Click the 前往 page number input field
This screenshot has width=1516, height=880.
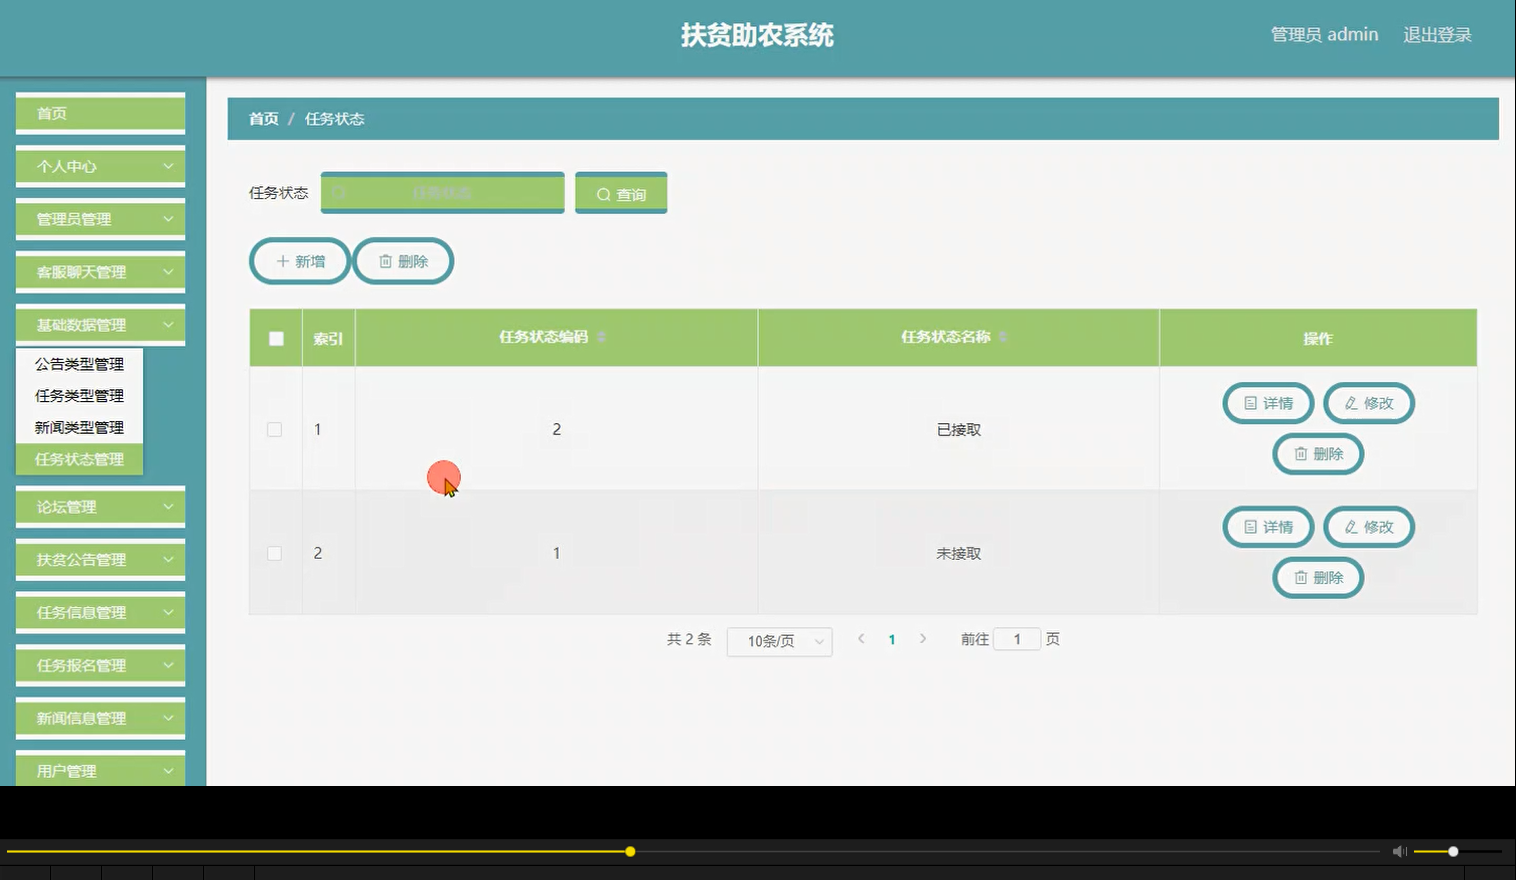pos(1016,638)
